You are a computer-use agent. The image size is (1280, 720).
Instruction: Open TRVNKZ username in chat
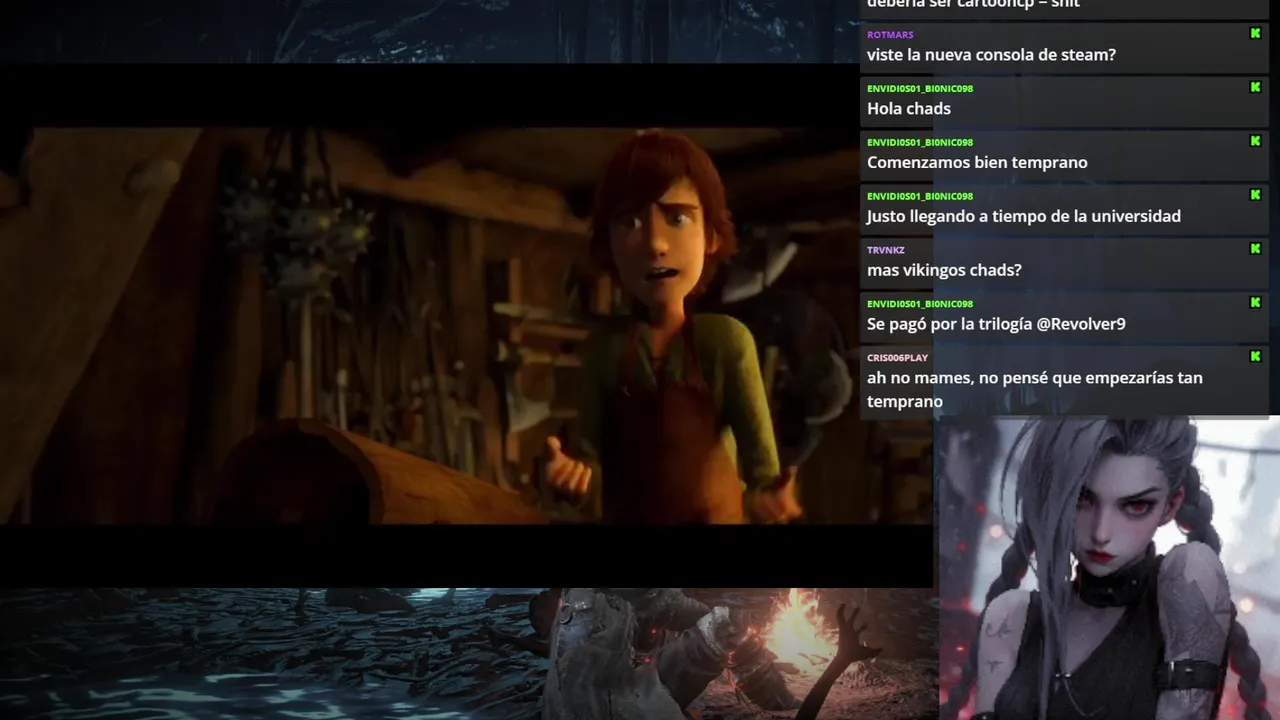(885, 250)
